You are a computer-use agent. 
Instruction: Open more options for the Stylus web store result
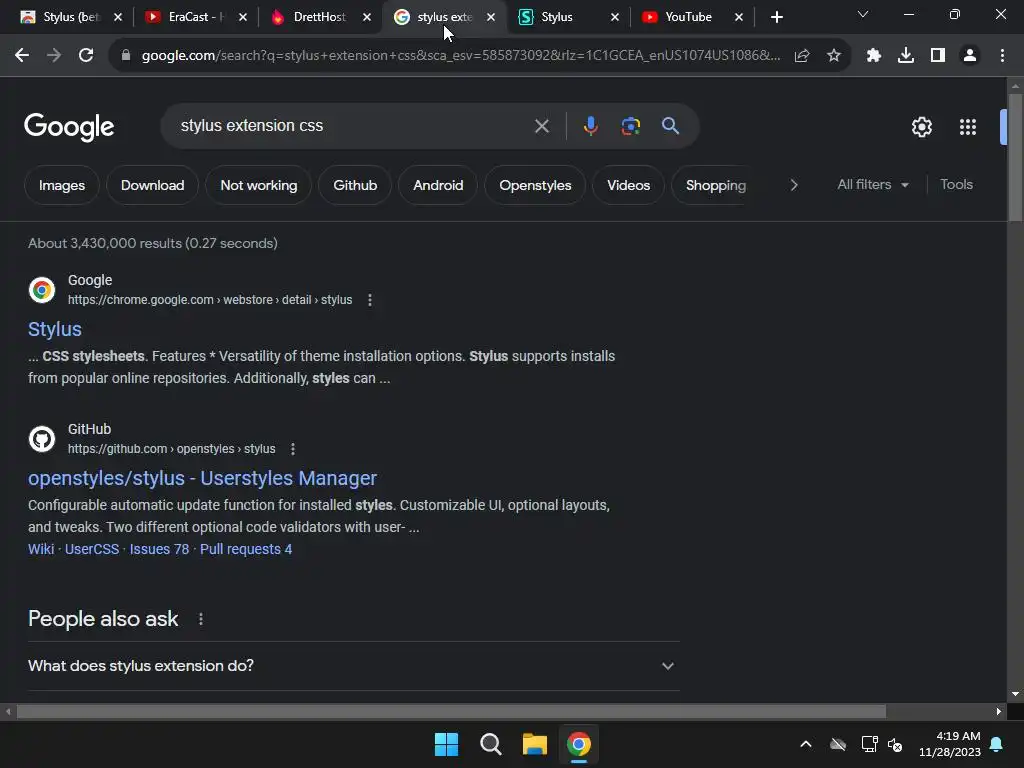tap(370, 300)
